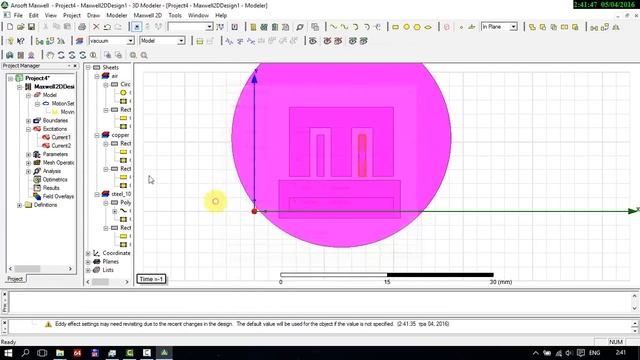This screenshot has width=640, height=360.
Task: Click the Open file folder icon
Action: (x=20, y=27)
